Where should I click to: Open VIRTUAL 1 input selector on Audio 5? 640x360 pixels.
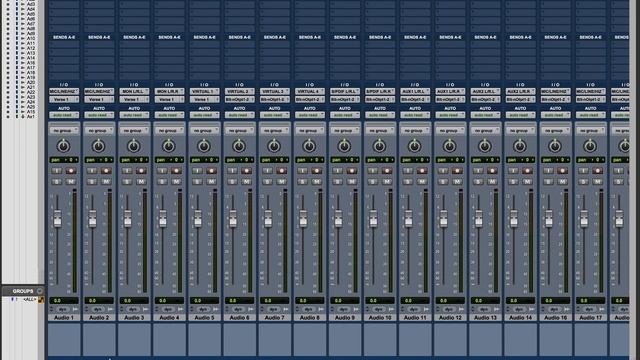(x=204, y=91)
